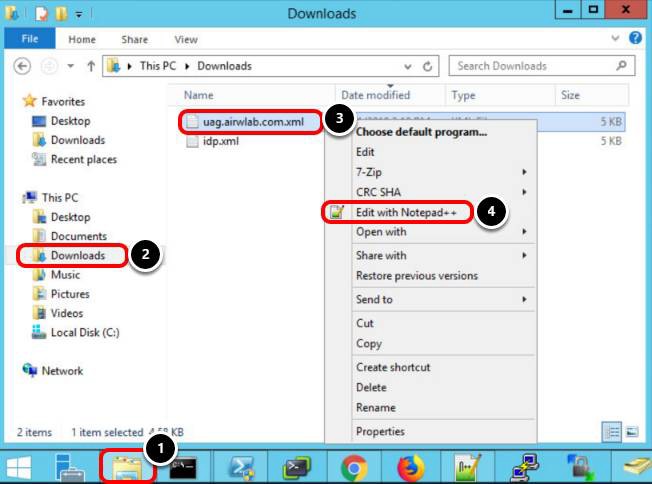
Task: Open PowerShell from the taskbar
Action: point(242,467)
